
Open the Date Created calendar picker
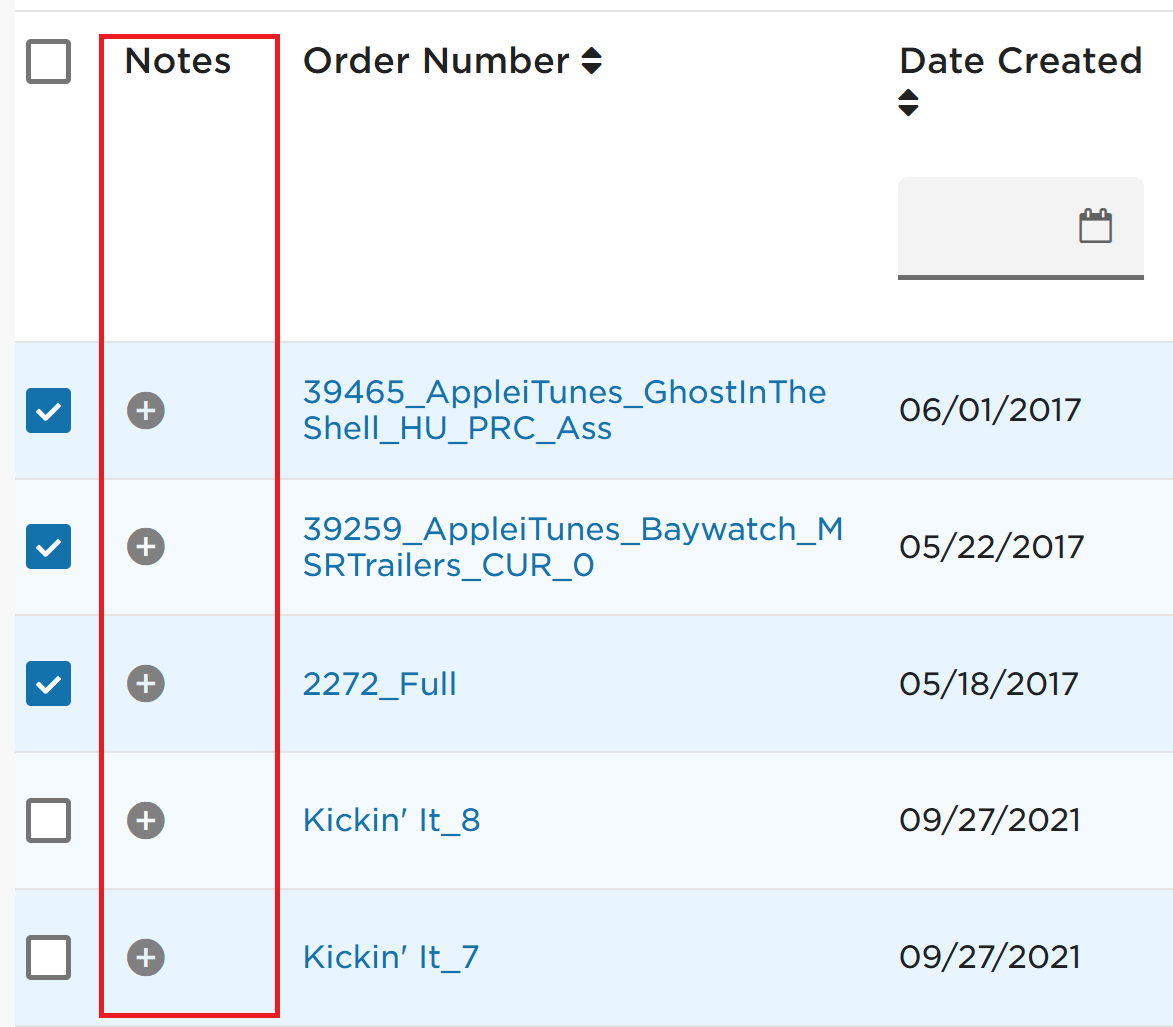point(1095,226)
